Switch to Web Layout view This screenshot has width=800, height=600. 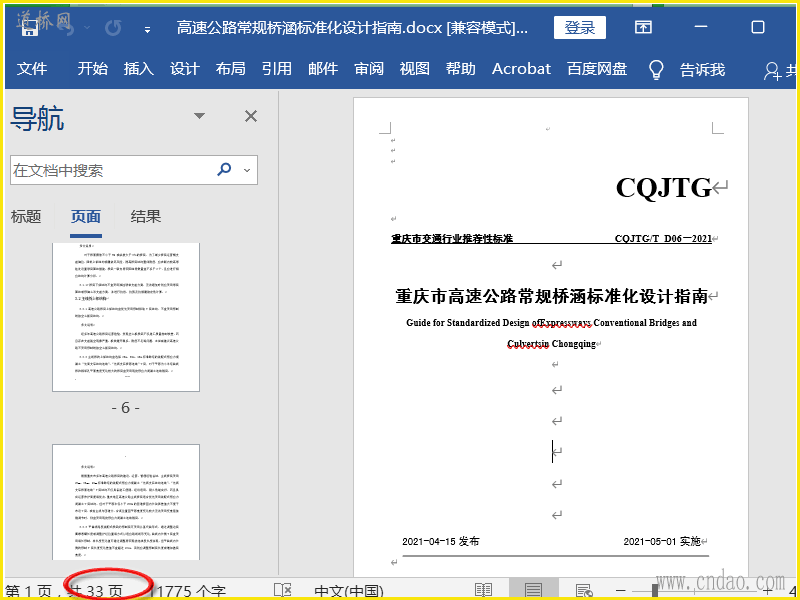(584, 590)
